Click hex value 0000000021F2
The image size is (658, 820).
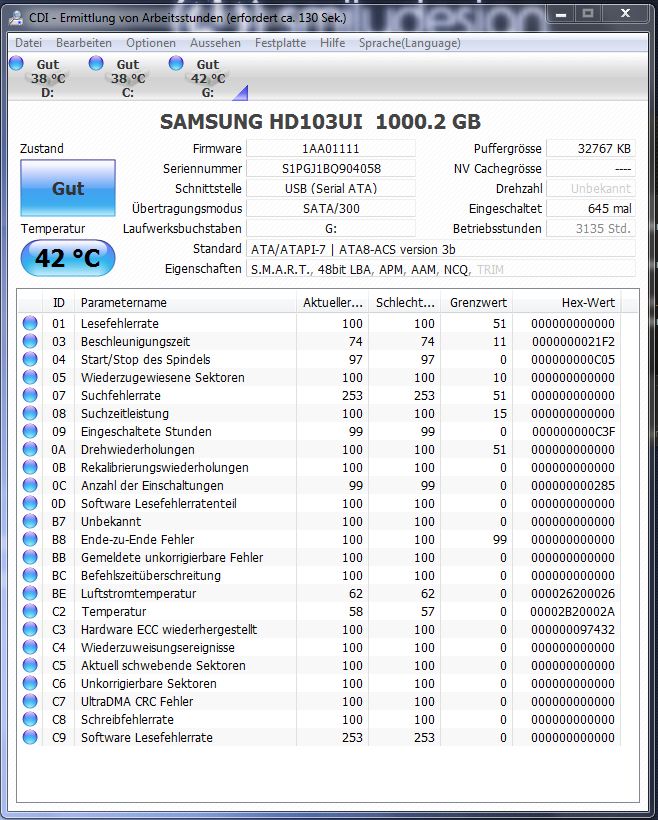click(573, 341)
